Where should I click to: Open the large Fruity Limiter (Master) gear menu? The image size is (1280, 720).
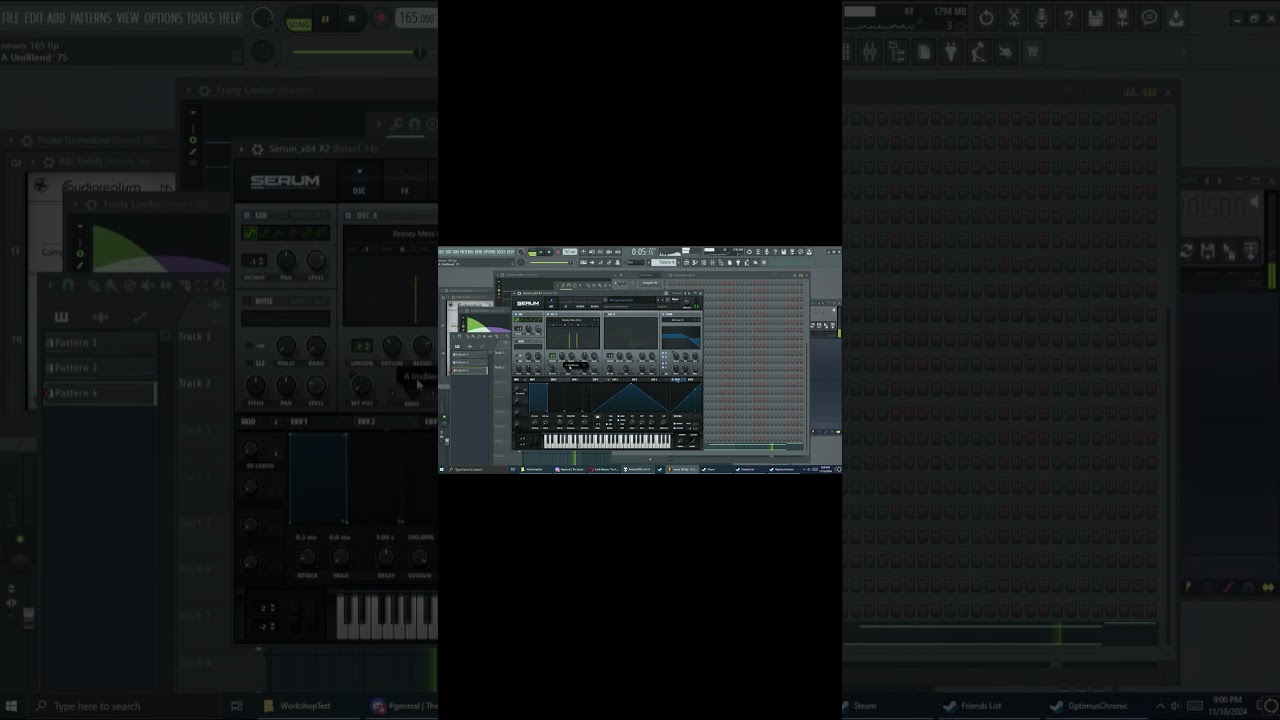204,90
